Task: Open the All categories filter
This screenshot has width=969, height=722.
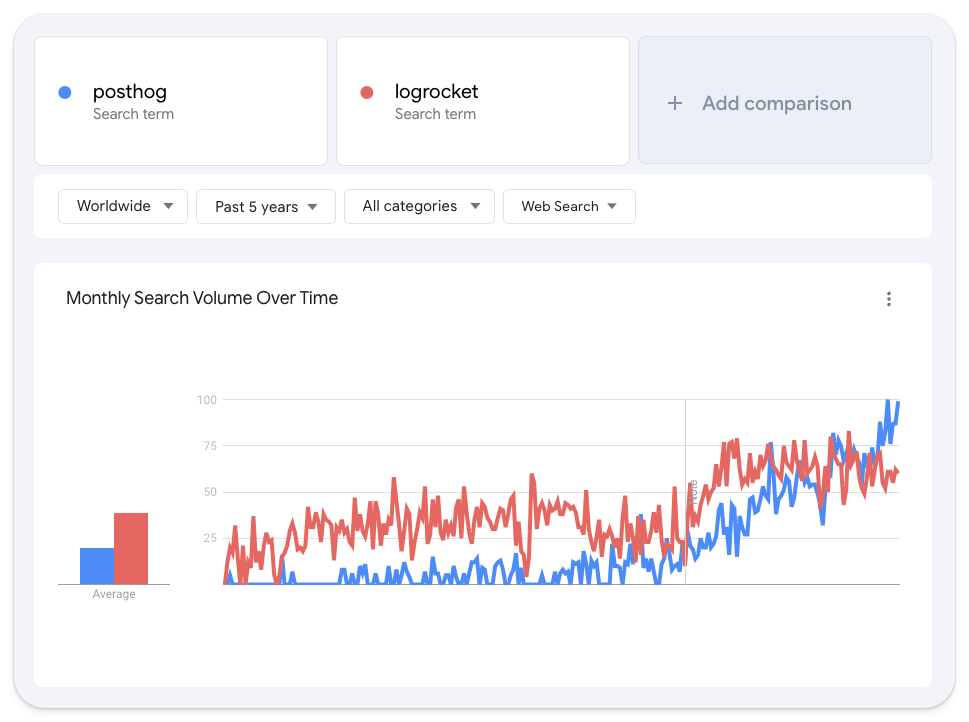Action: 418,206
